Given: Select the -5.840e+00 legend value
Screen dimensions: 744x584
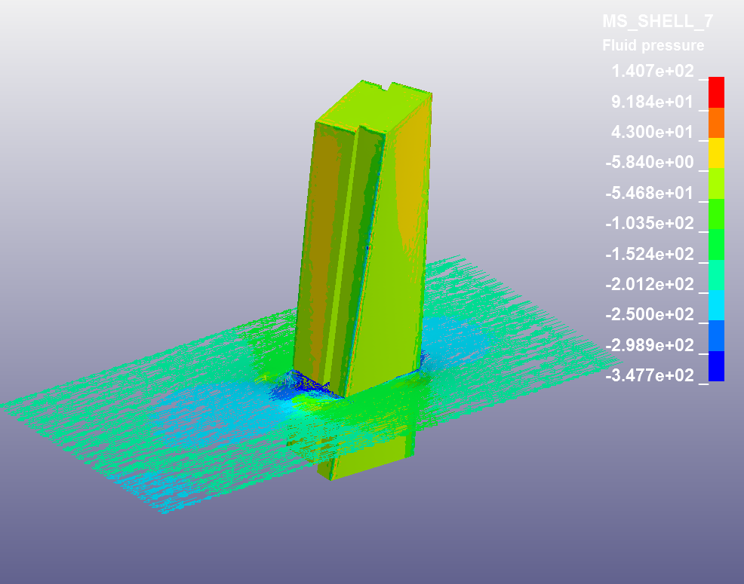Looking at the screenshot, I should [650, 163].
